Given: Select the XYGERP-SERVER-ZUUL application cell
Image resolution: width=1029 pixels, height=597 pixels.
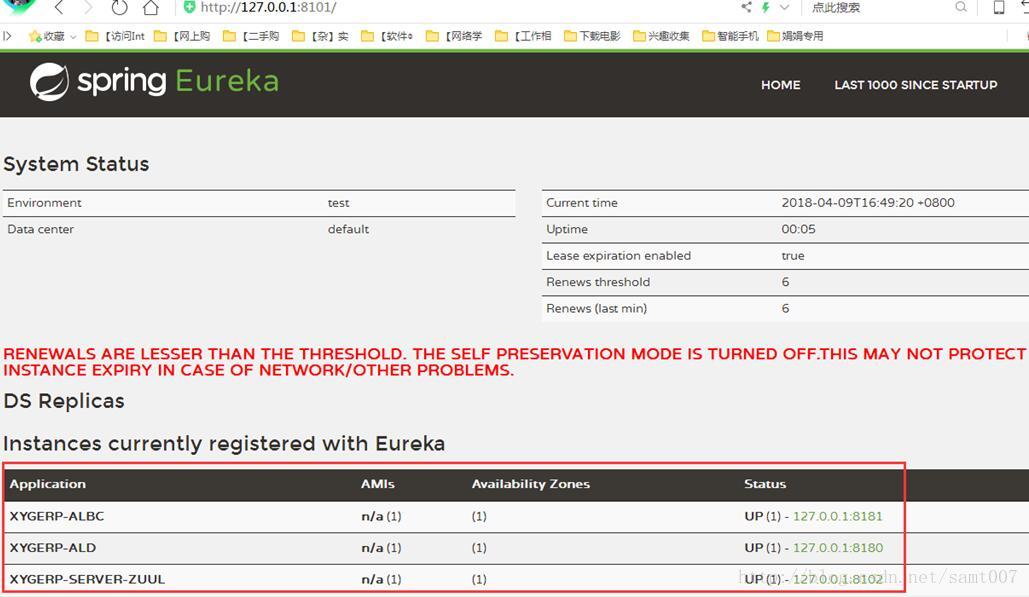Looking at the screenshot, I should tap(87, 579).
